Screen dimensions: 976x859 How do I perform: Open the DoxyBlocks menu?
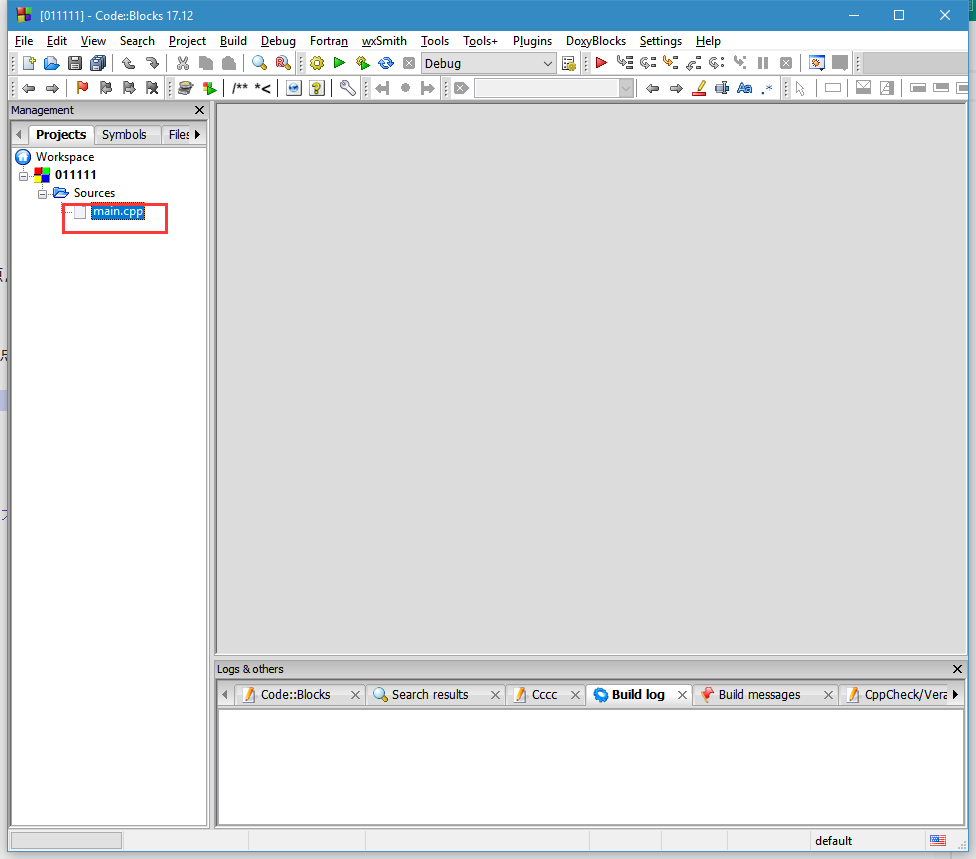[596, 41]
